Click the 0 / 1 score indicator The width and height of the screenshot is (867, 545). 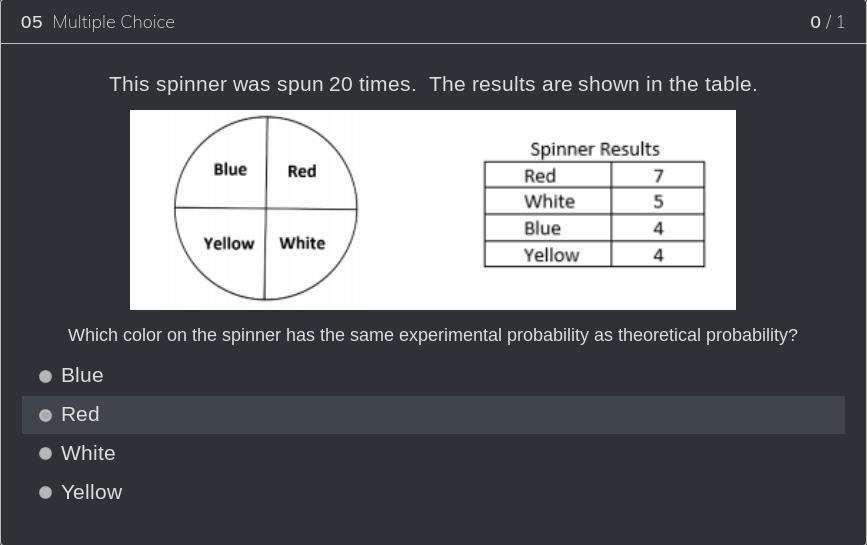click(x=827, y=22)
